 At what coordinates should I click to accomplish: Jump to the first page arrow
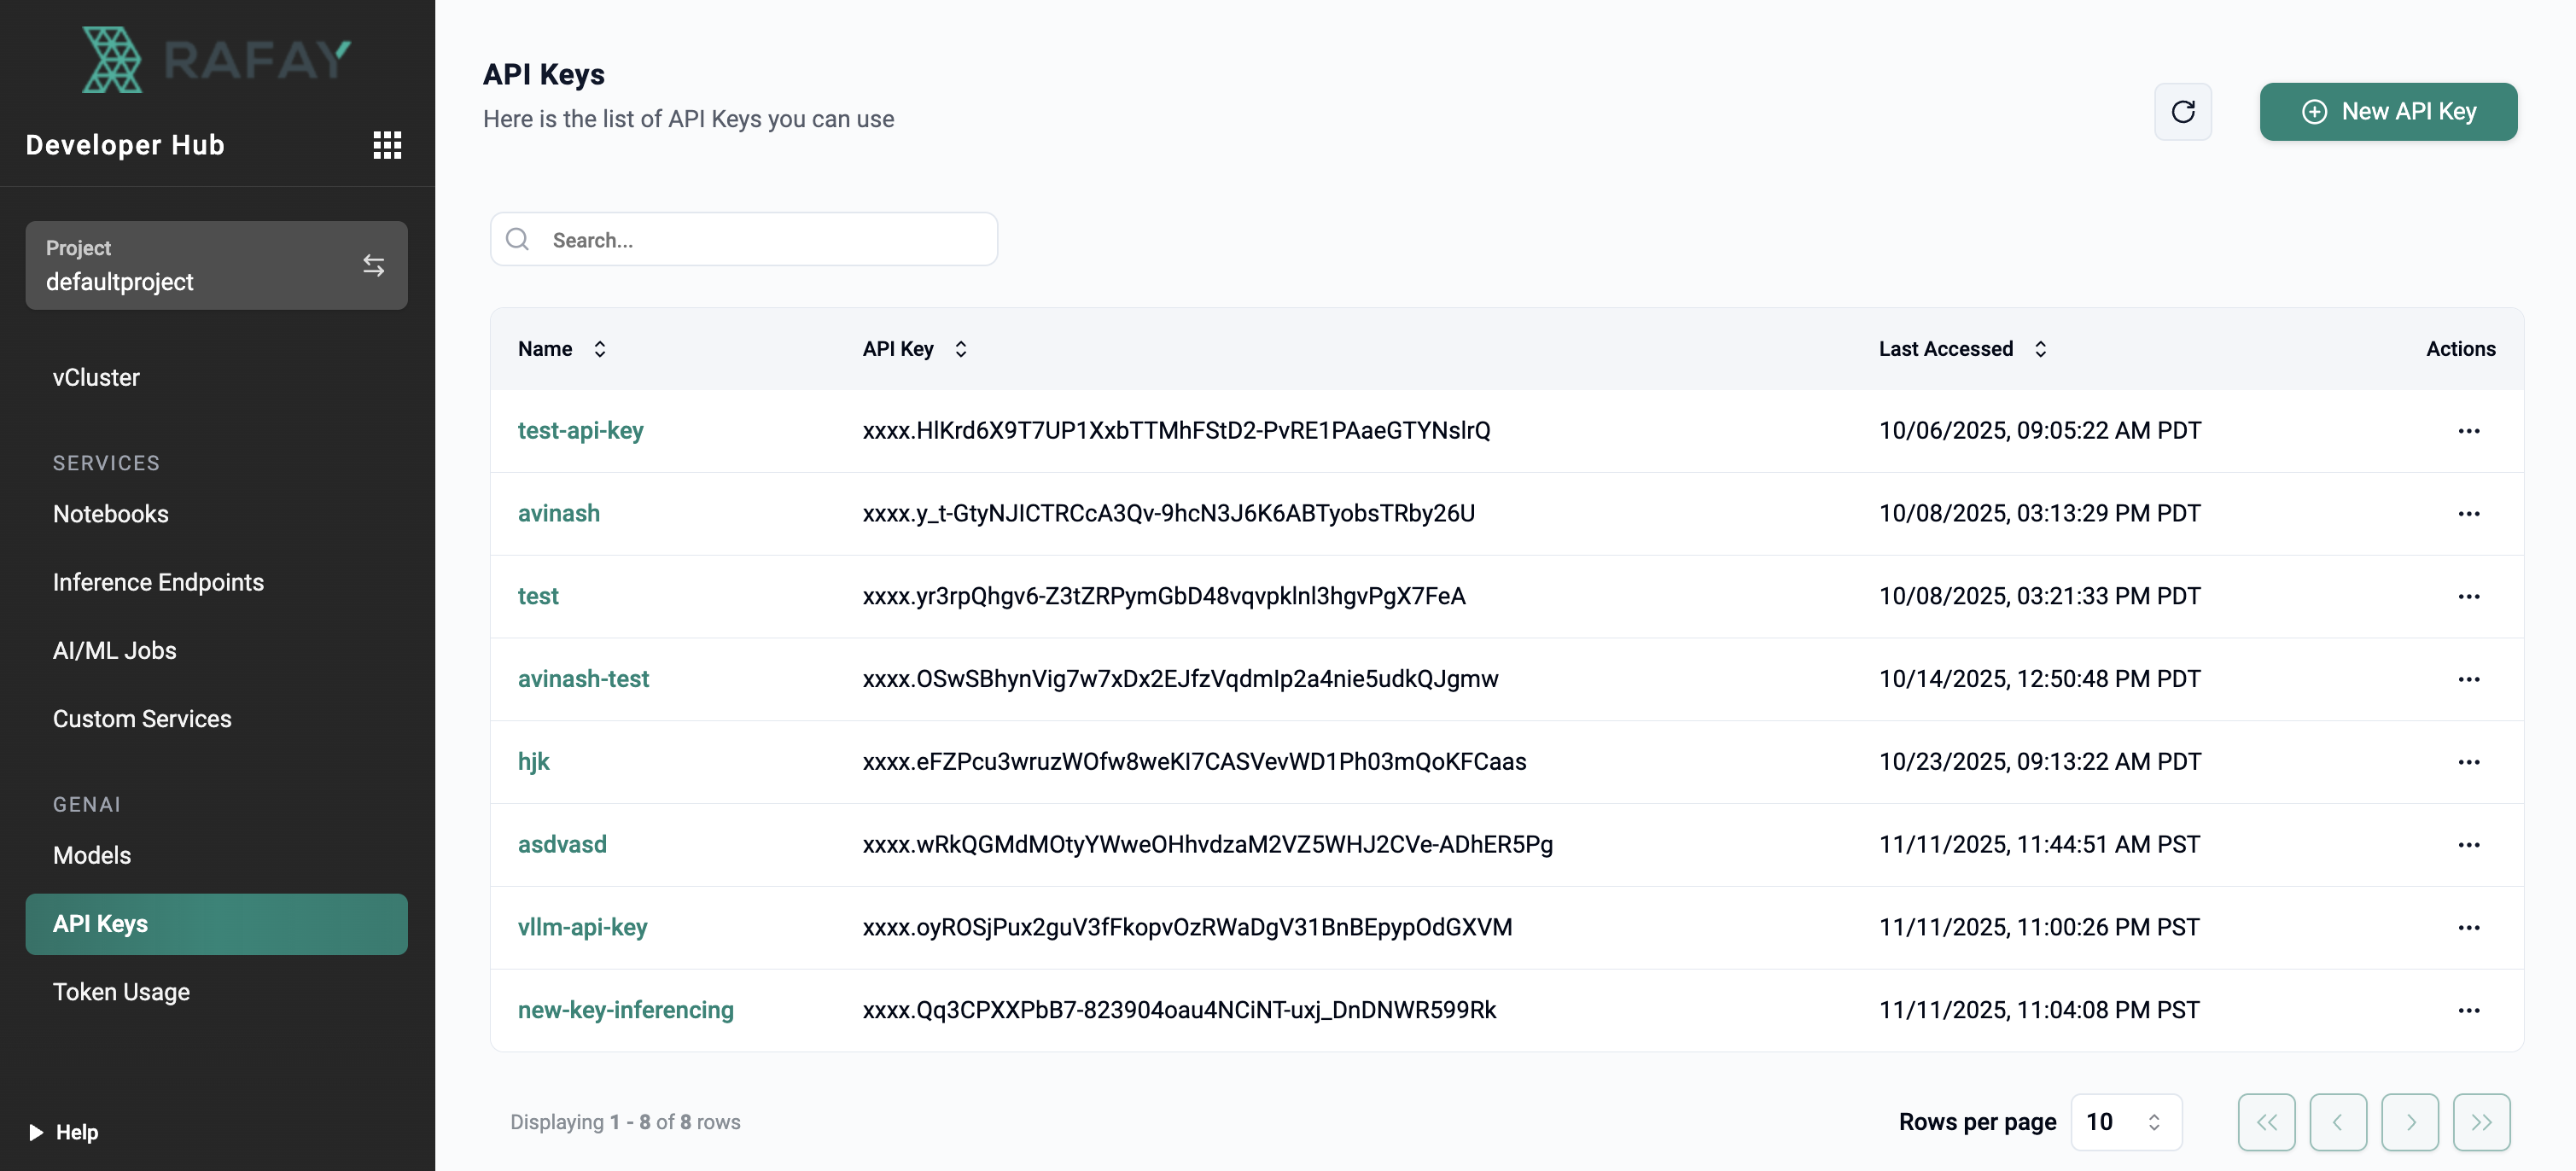(2266, 1122)
